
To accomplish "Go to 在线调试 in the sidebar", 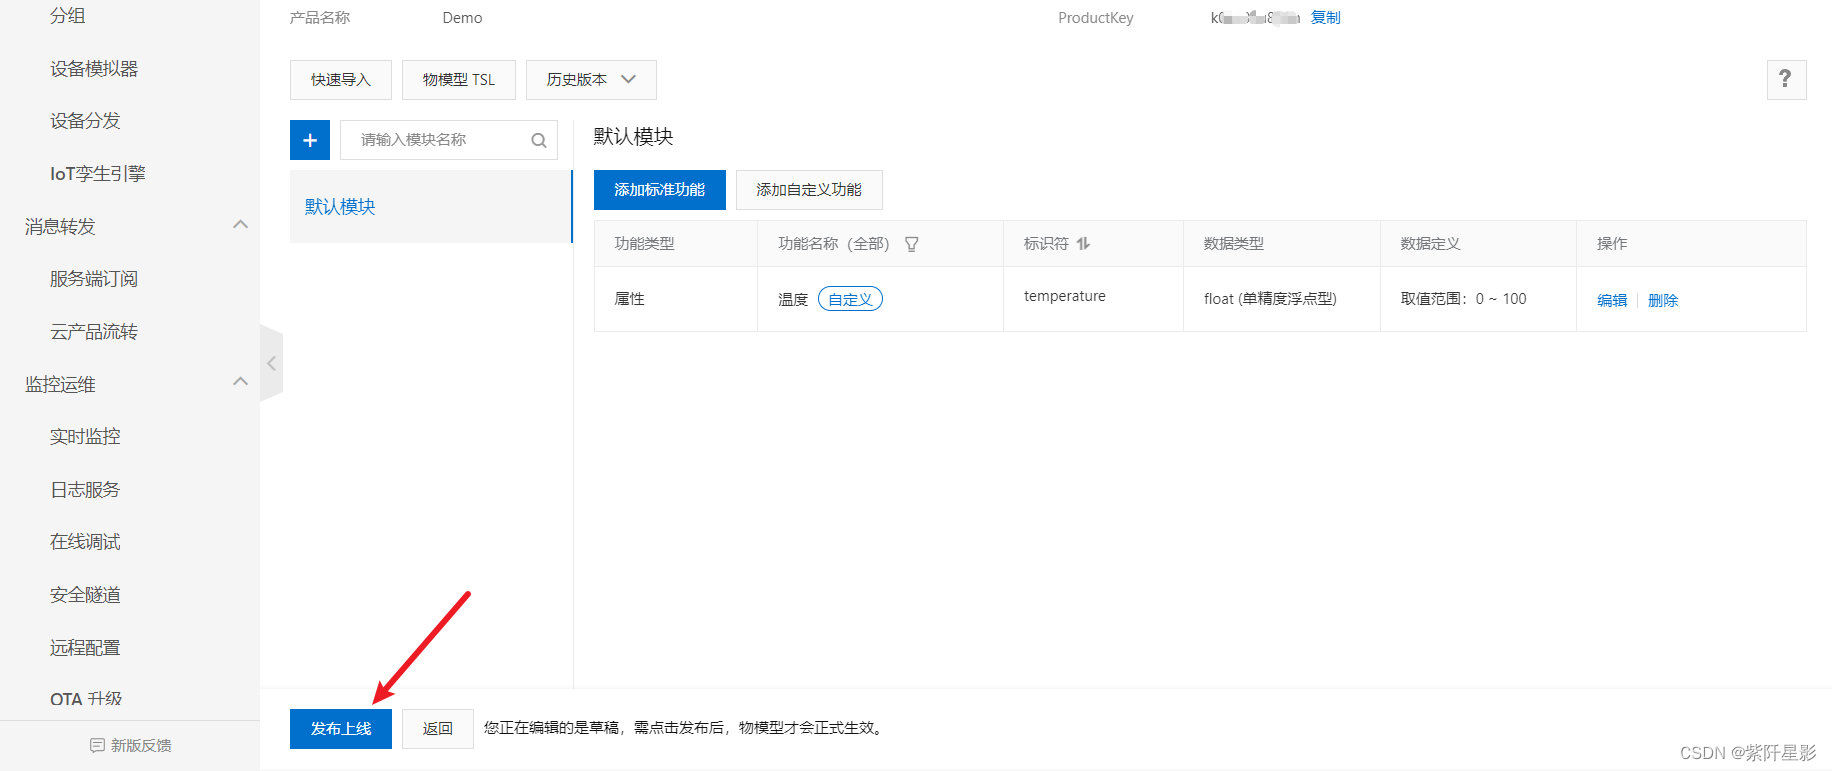I will pyautogui.click(x=85, y=542).
